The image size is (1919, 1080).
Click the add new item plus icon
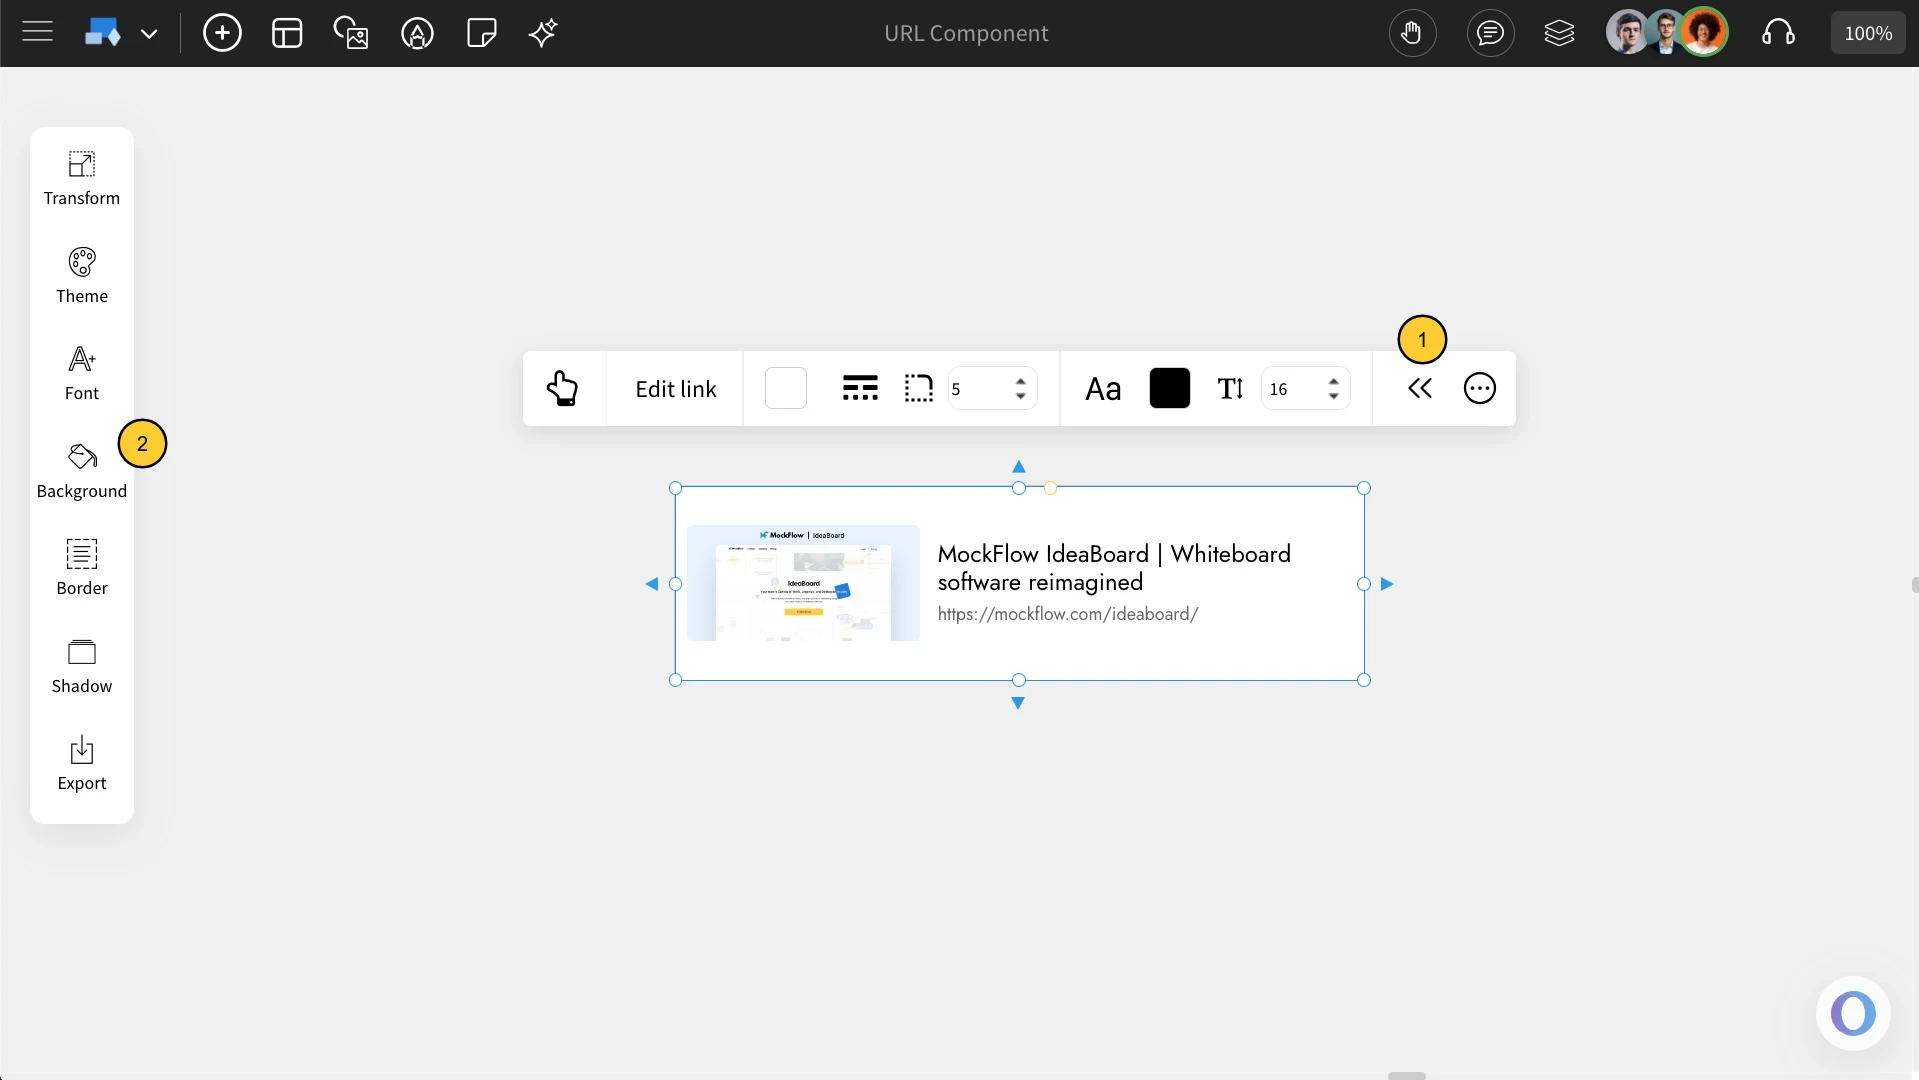pyautogui.click(x=222, y=33)
